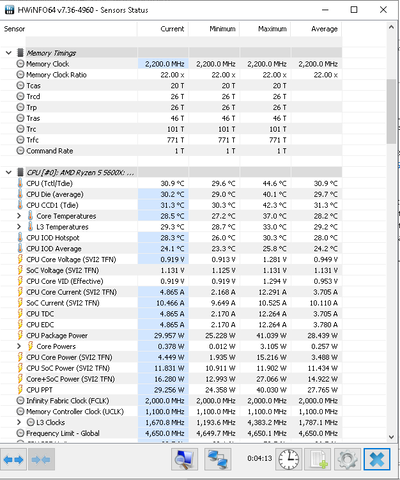Image resolution: width=400 pixels, height=480 pixels.
Task: Click the CPU EDC lightning icon
Action: (20, 325)
